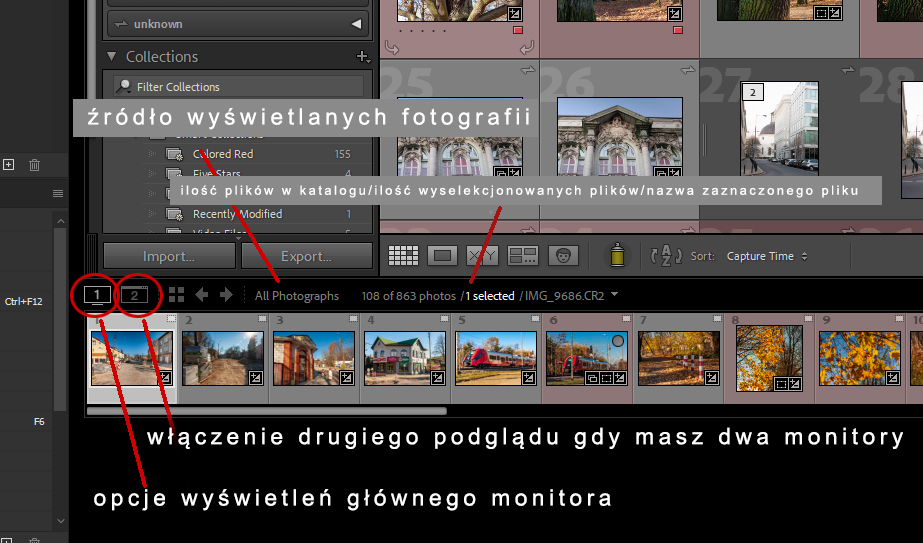Click the filmstrip grid shortcut icon
Viewport: 923px width, 543px height.
point(177,295)
